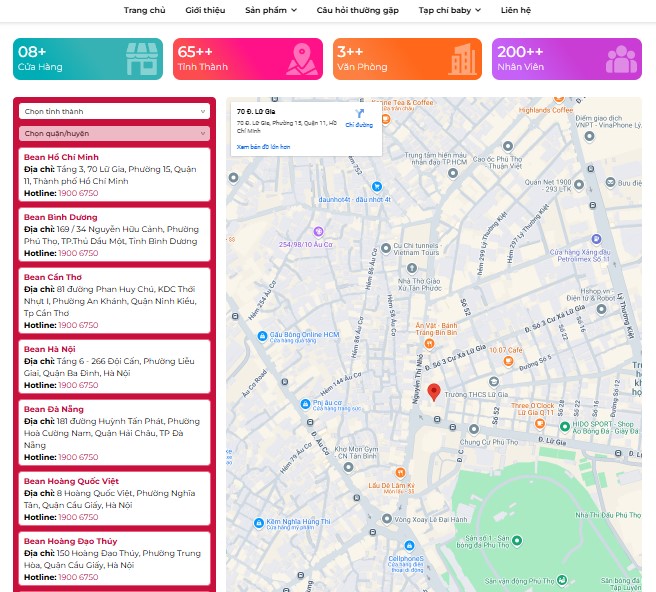Select the Bean Hồ Chí Minh store
Image resolution: width=656 pixels, height=592 pixels.
[x=114, y=174]
